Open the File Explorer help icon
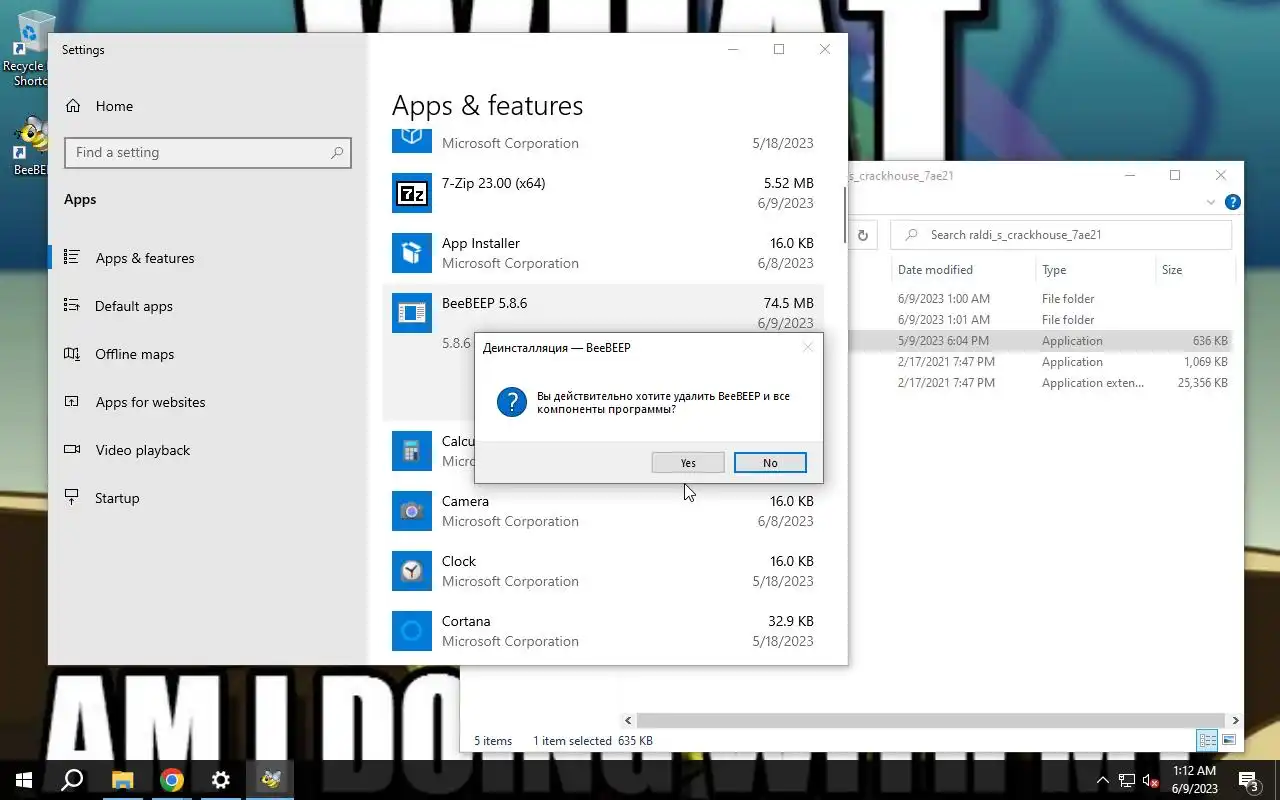 tap(1233, 202)
